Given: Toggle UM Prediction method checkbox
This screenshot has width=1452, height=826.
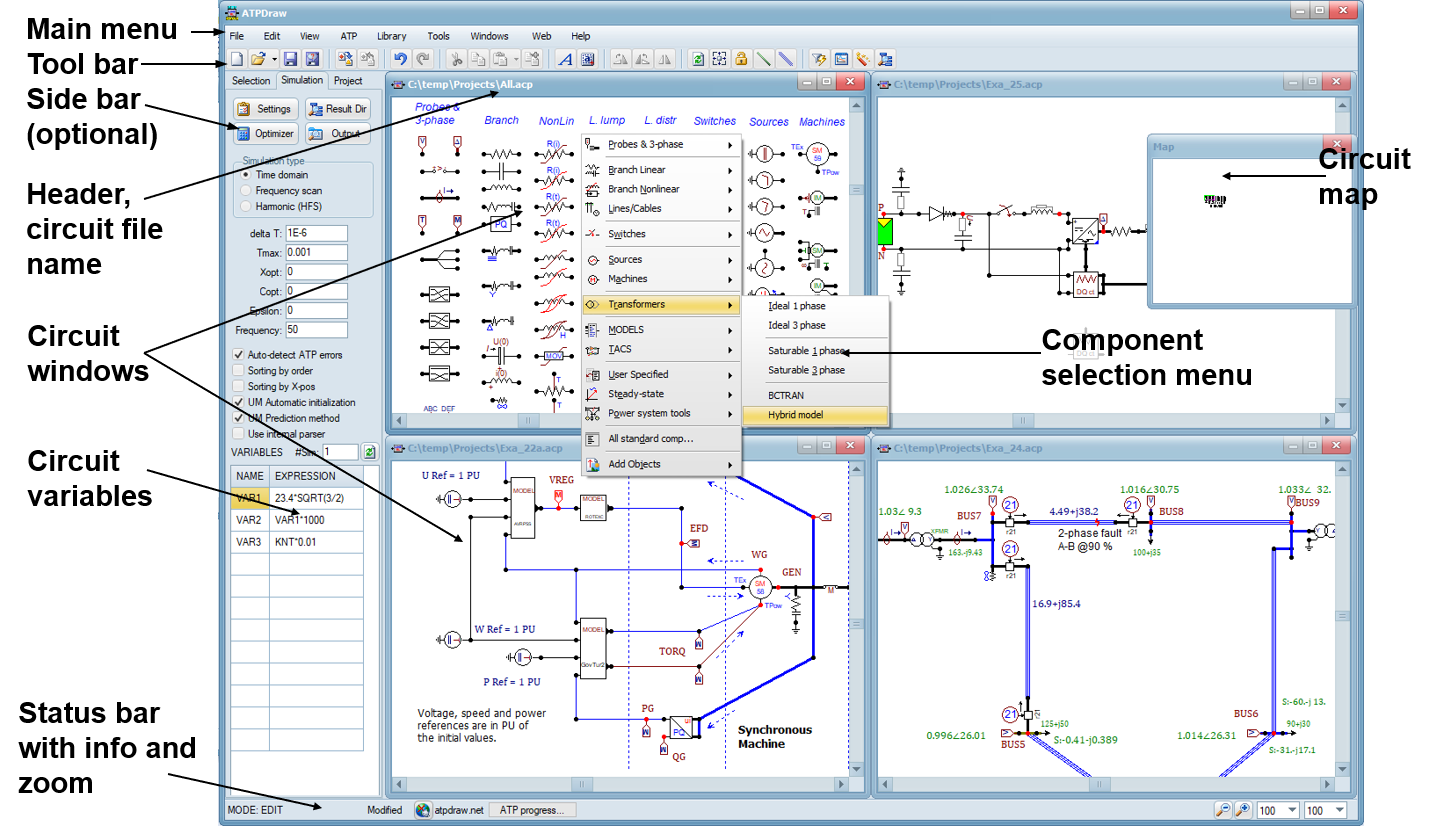Looking at the screenshot, I should (x=238, y=418).
